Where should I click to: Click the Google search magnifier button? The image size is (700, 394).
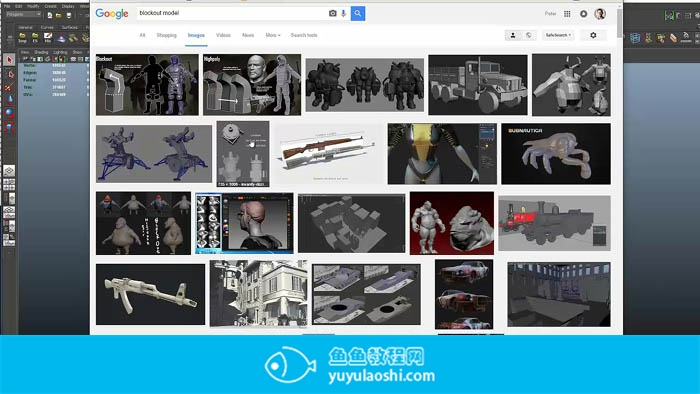click(358, 13)
